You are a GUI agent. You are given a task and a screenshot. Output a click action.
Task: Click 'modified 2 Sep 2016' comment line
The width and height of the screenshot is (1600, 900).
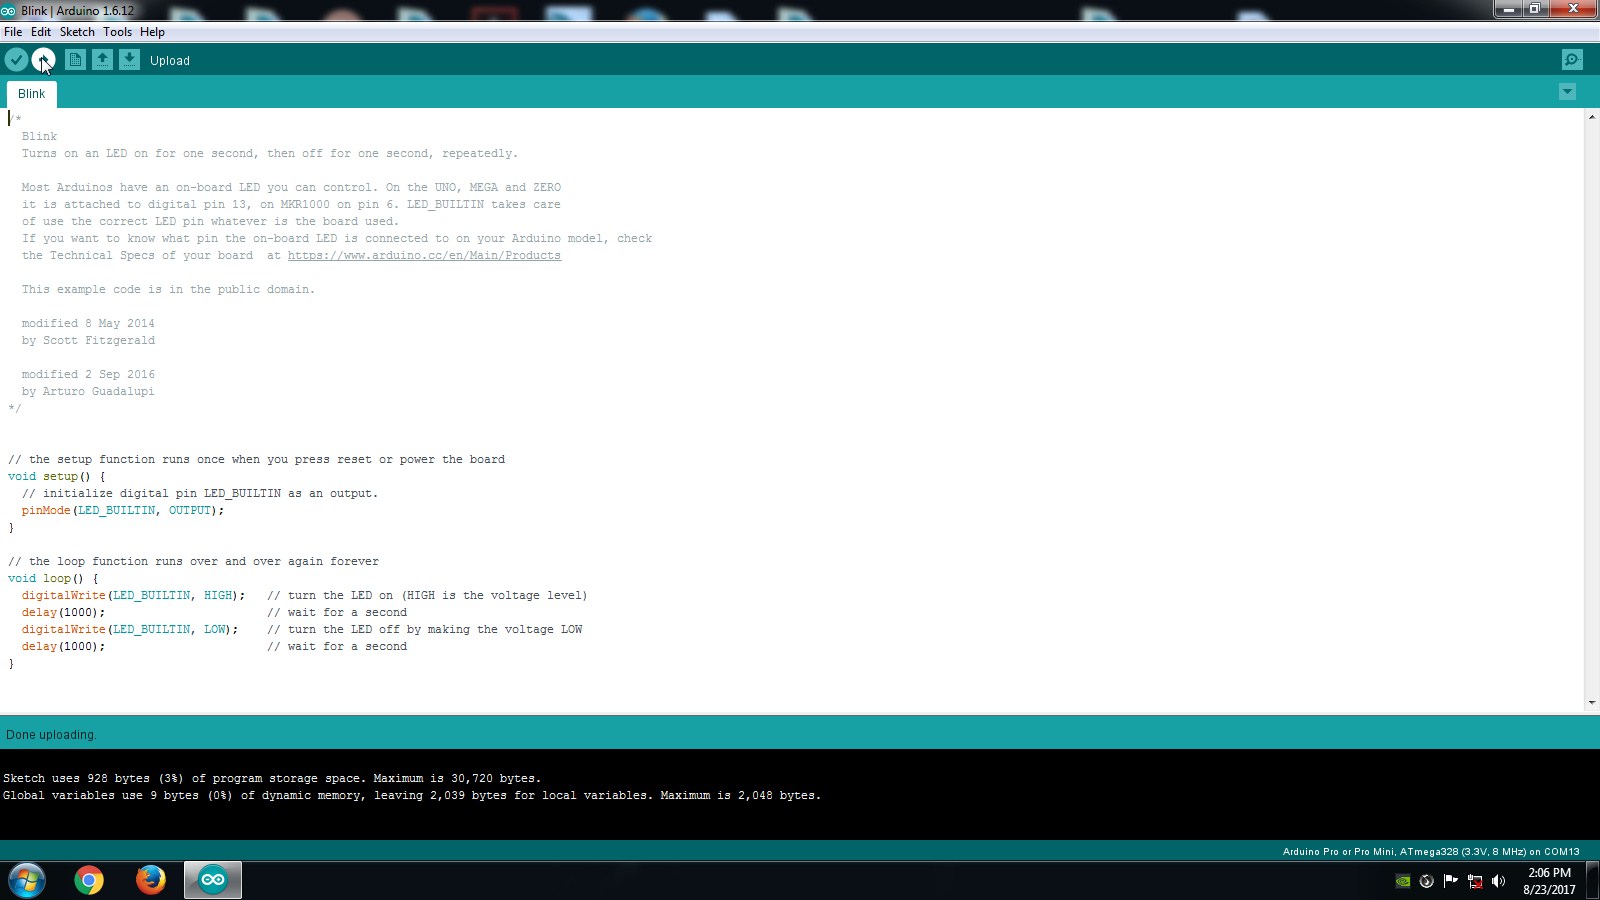coord(88,375)
